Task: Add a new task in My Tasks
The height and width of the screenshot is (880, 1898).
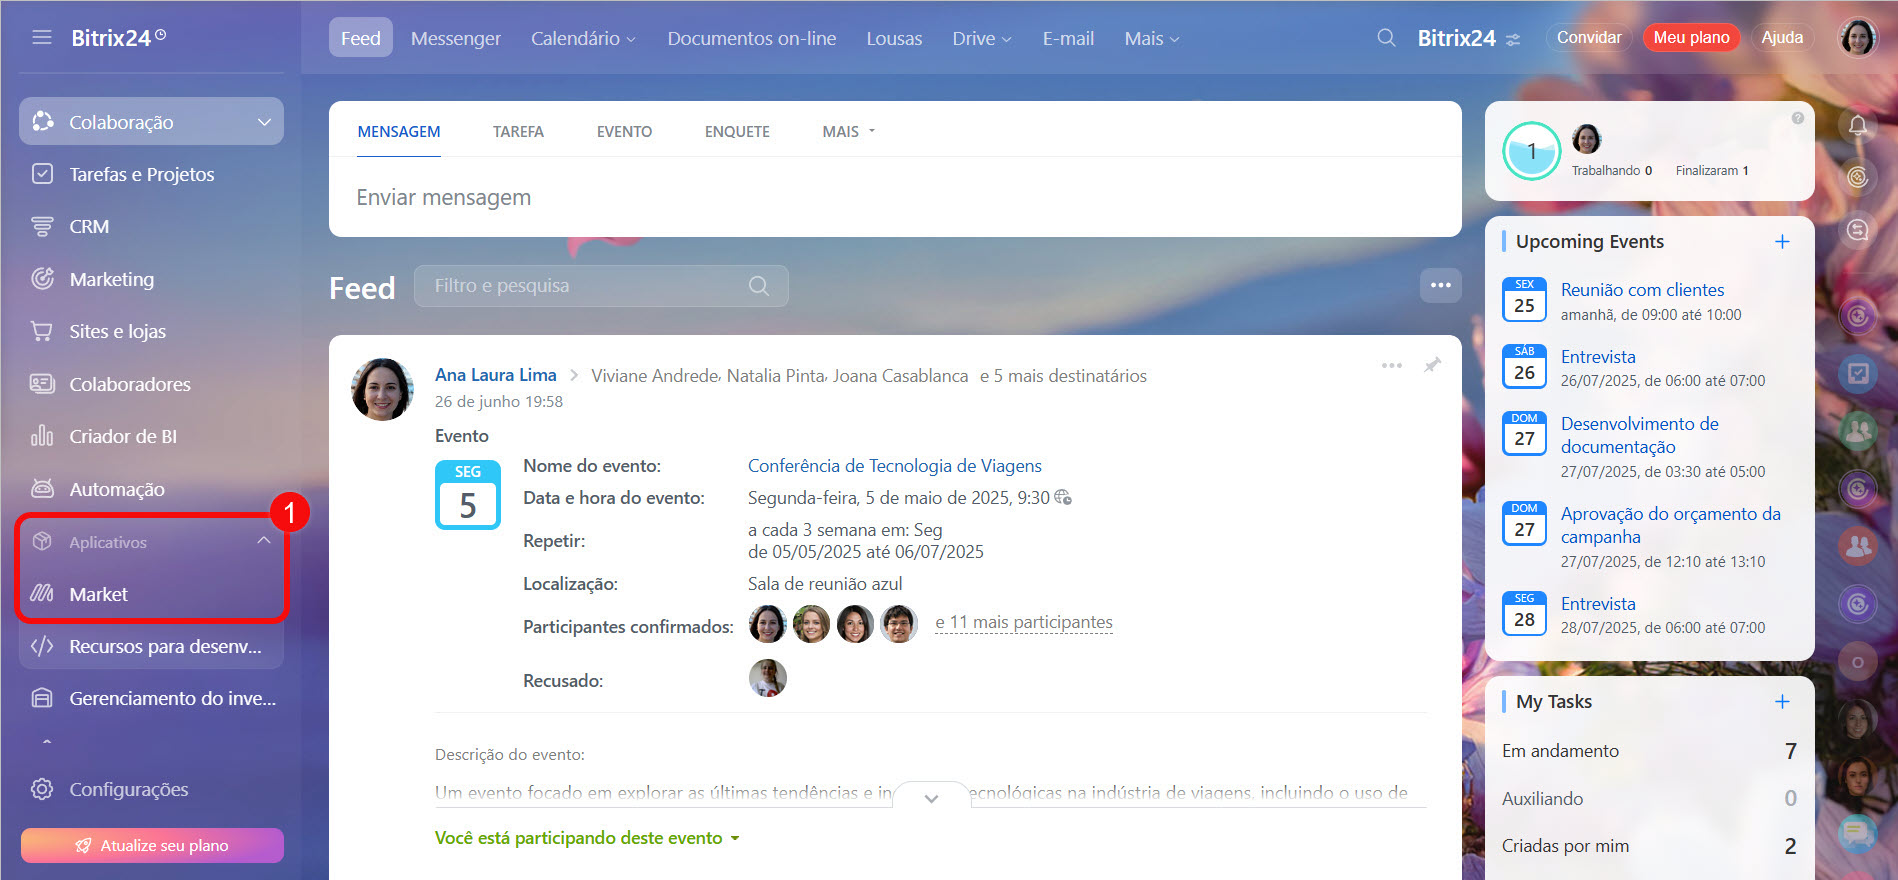Action: (1781, 702)
